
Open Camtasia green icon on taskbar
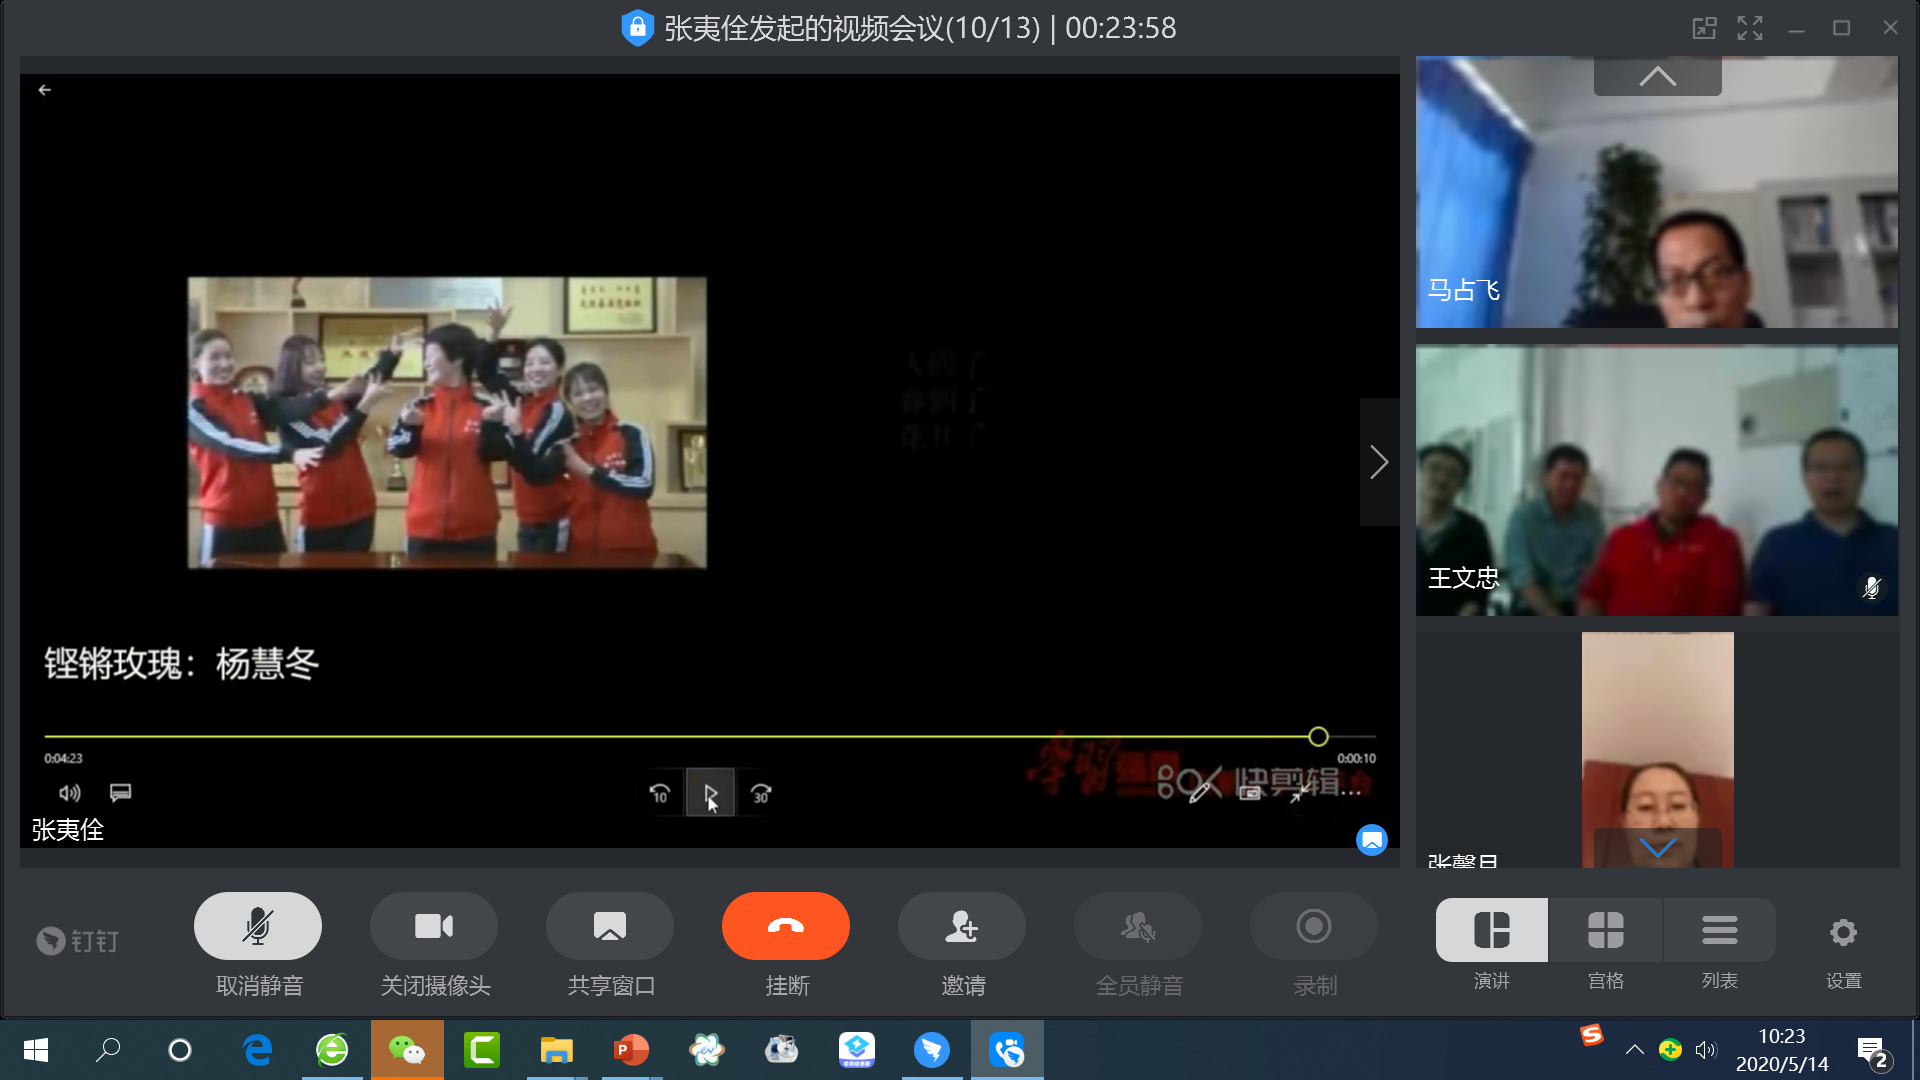point(482,1050)
